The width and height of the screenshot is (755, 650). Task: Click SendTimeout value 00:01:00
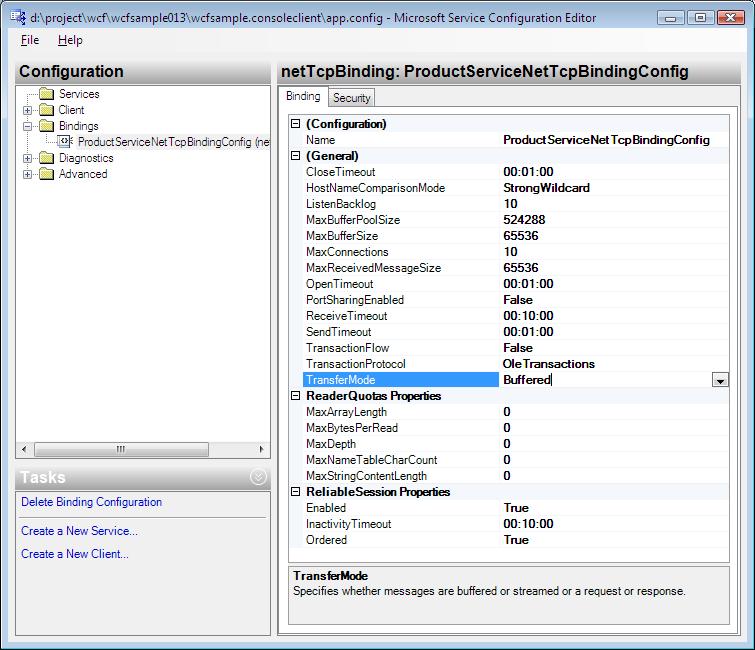(528, 332)
